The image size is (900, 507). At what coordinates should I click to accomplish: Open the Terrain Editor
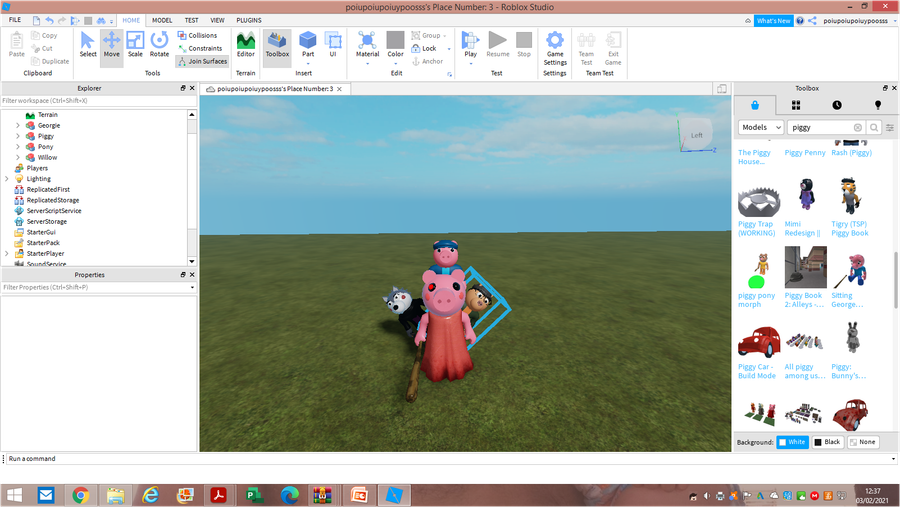[246, 45]
